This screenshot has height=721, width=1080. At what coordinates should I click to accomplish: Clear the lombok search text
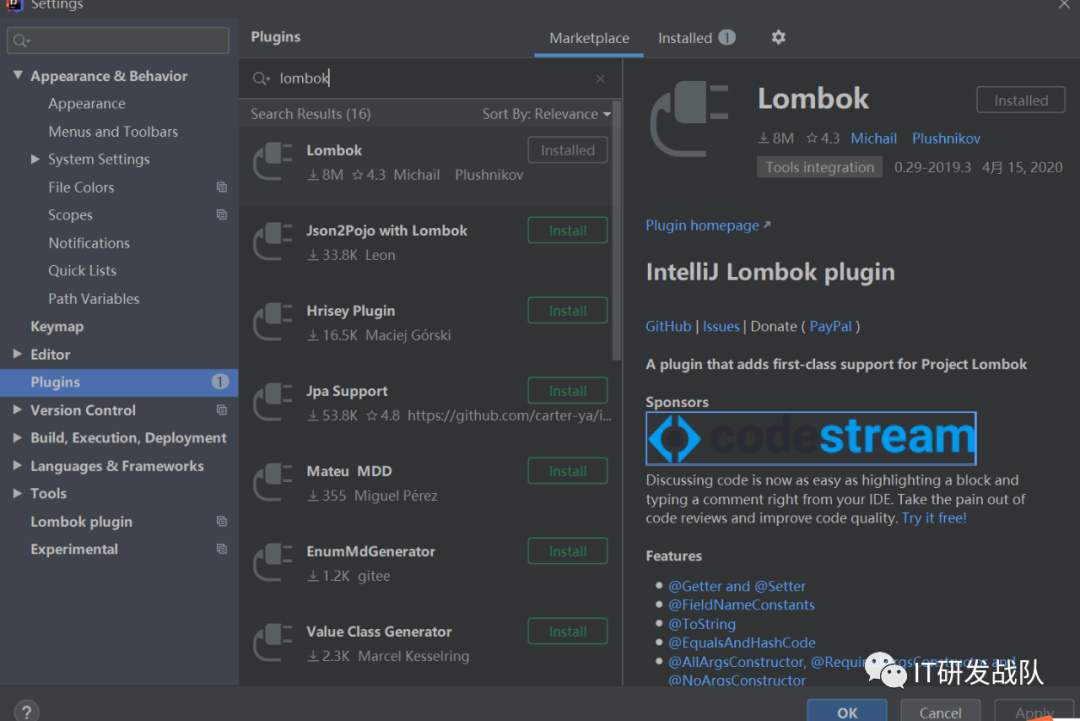[601, 79]
